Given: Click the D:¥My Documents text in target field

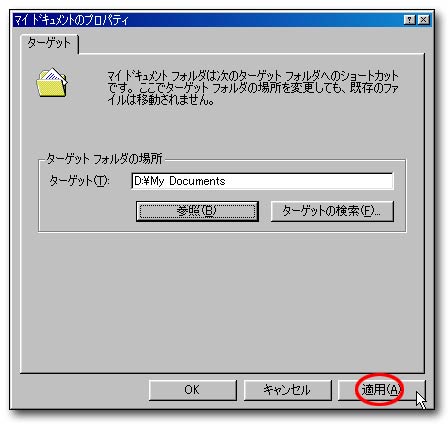Looking at the screenshot, I should (179, 181).
